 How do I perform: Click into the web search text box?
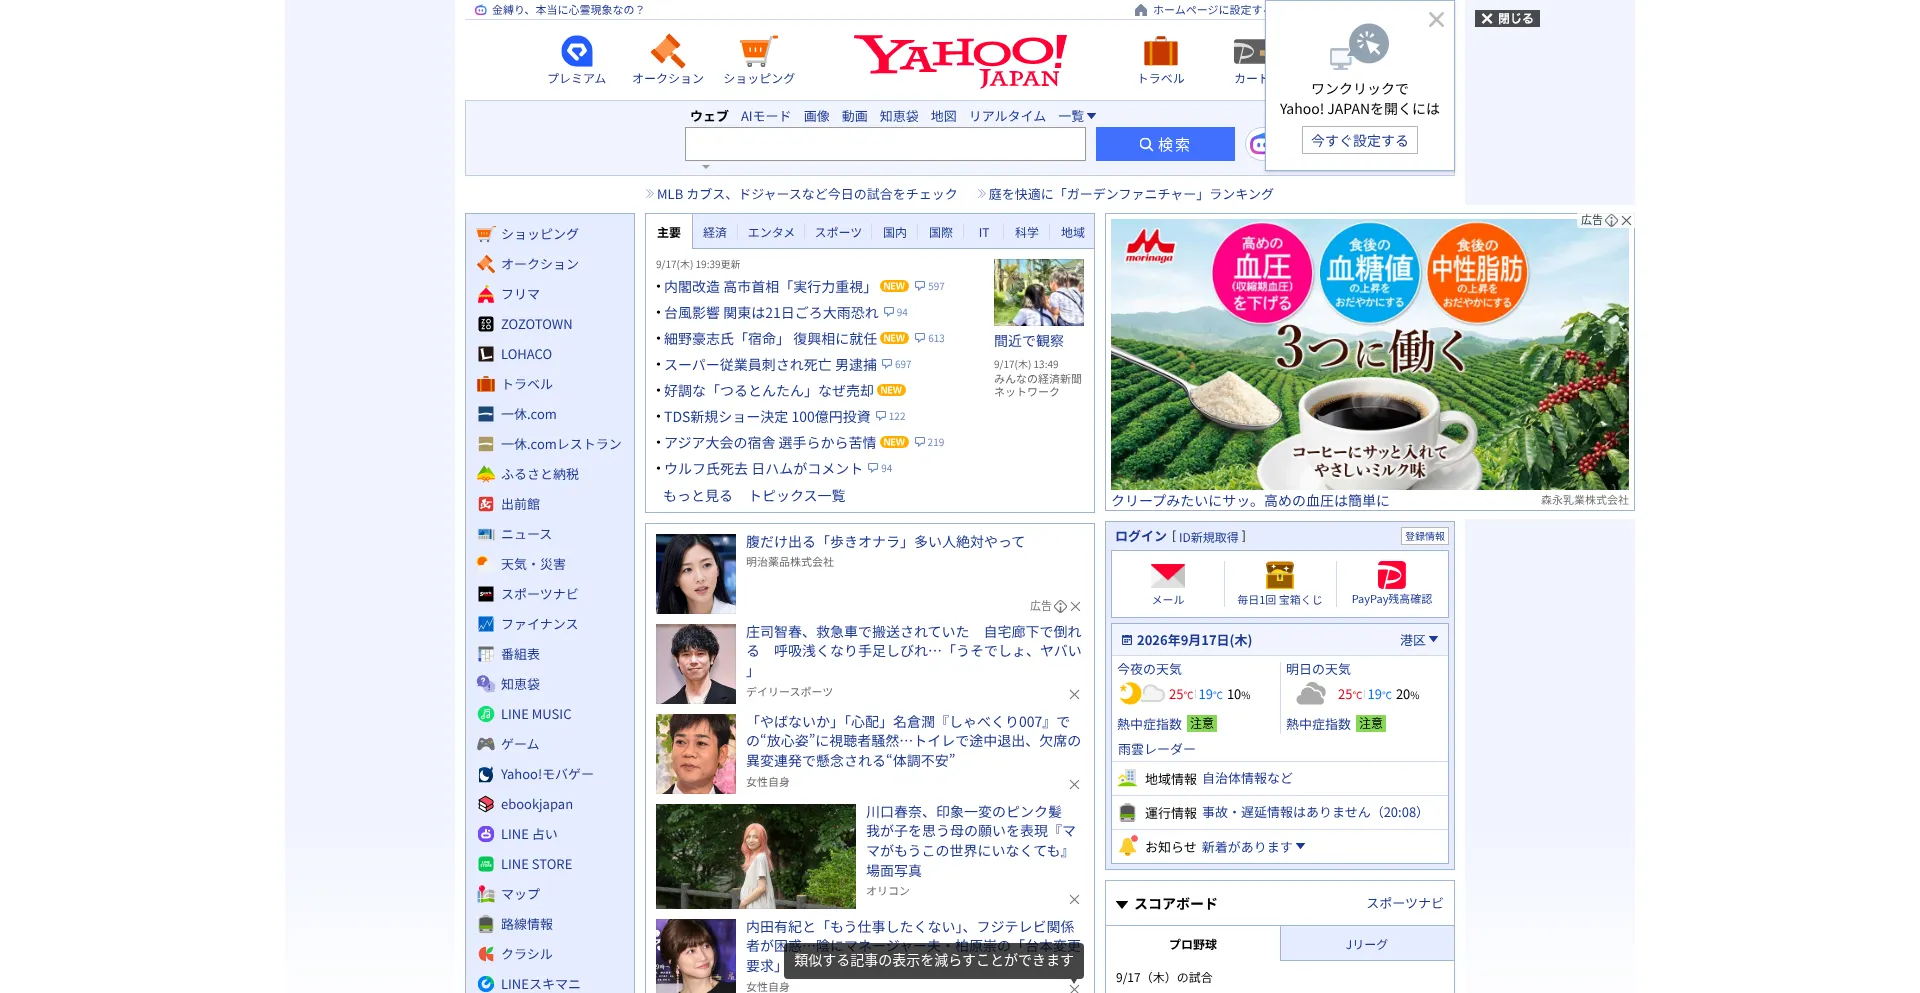885,144
